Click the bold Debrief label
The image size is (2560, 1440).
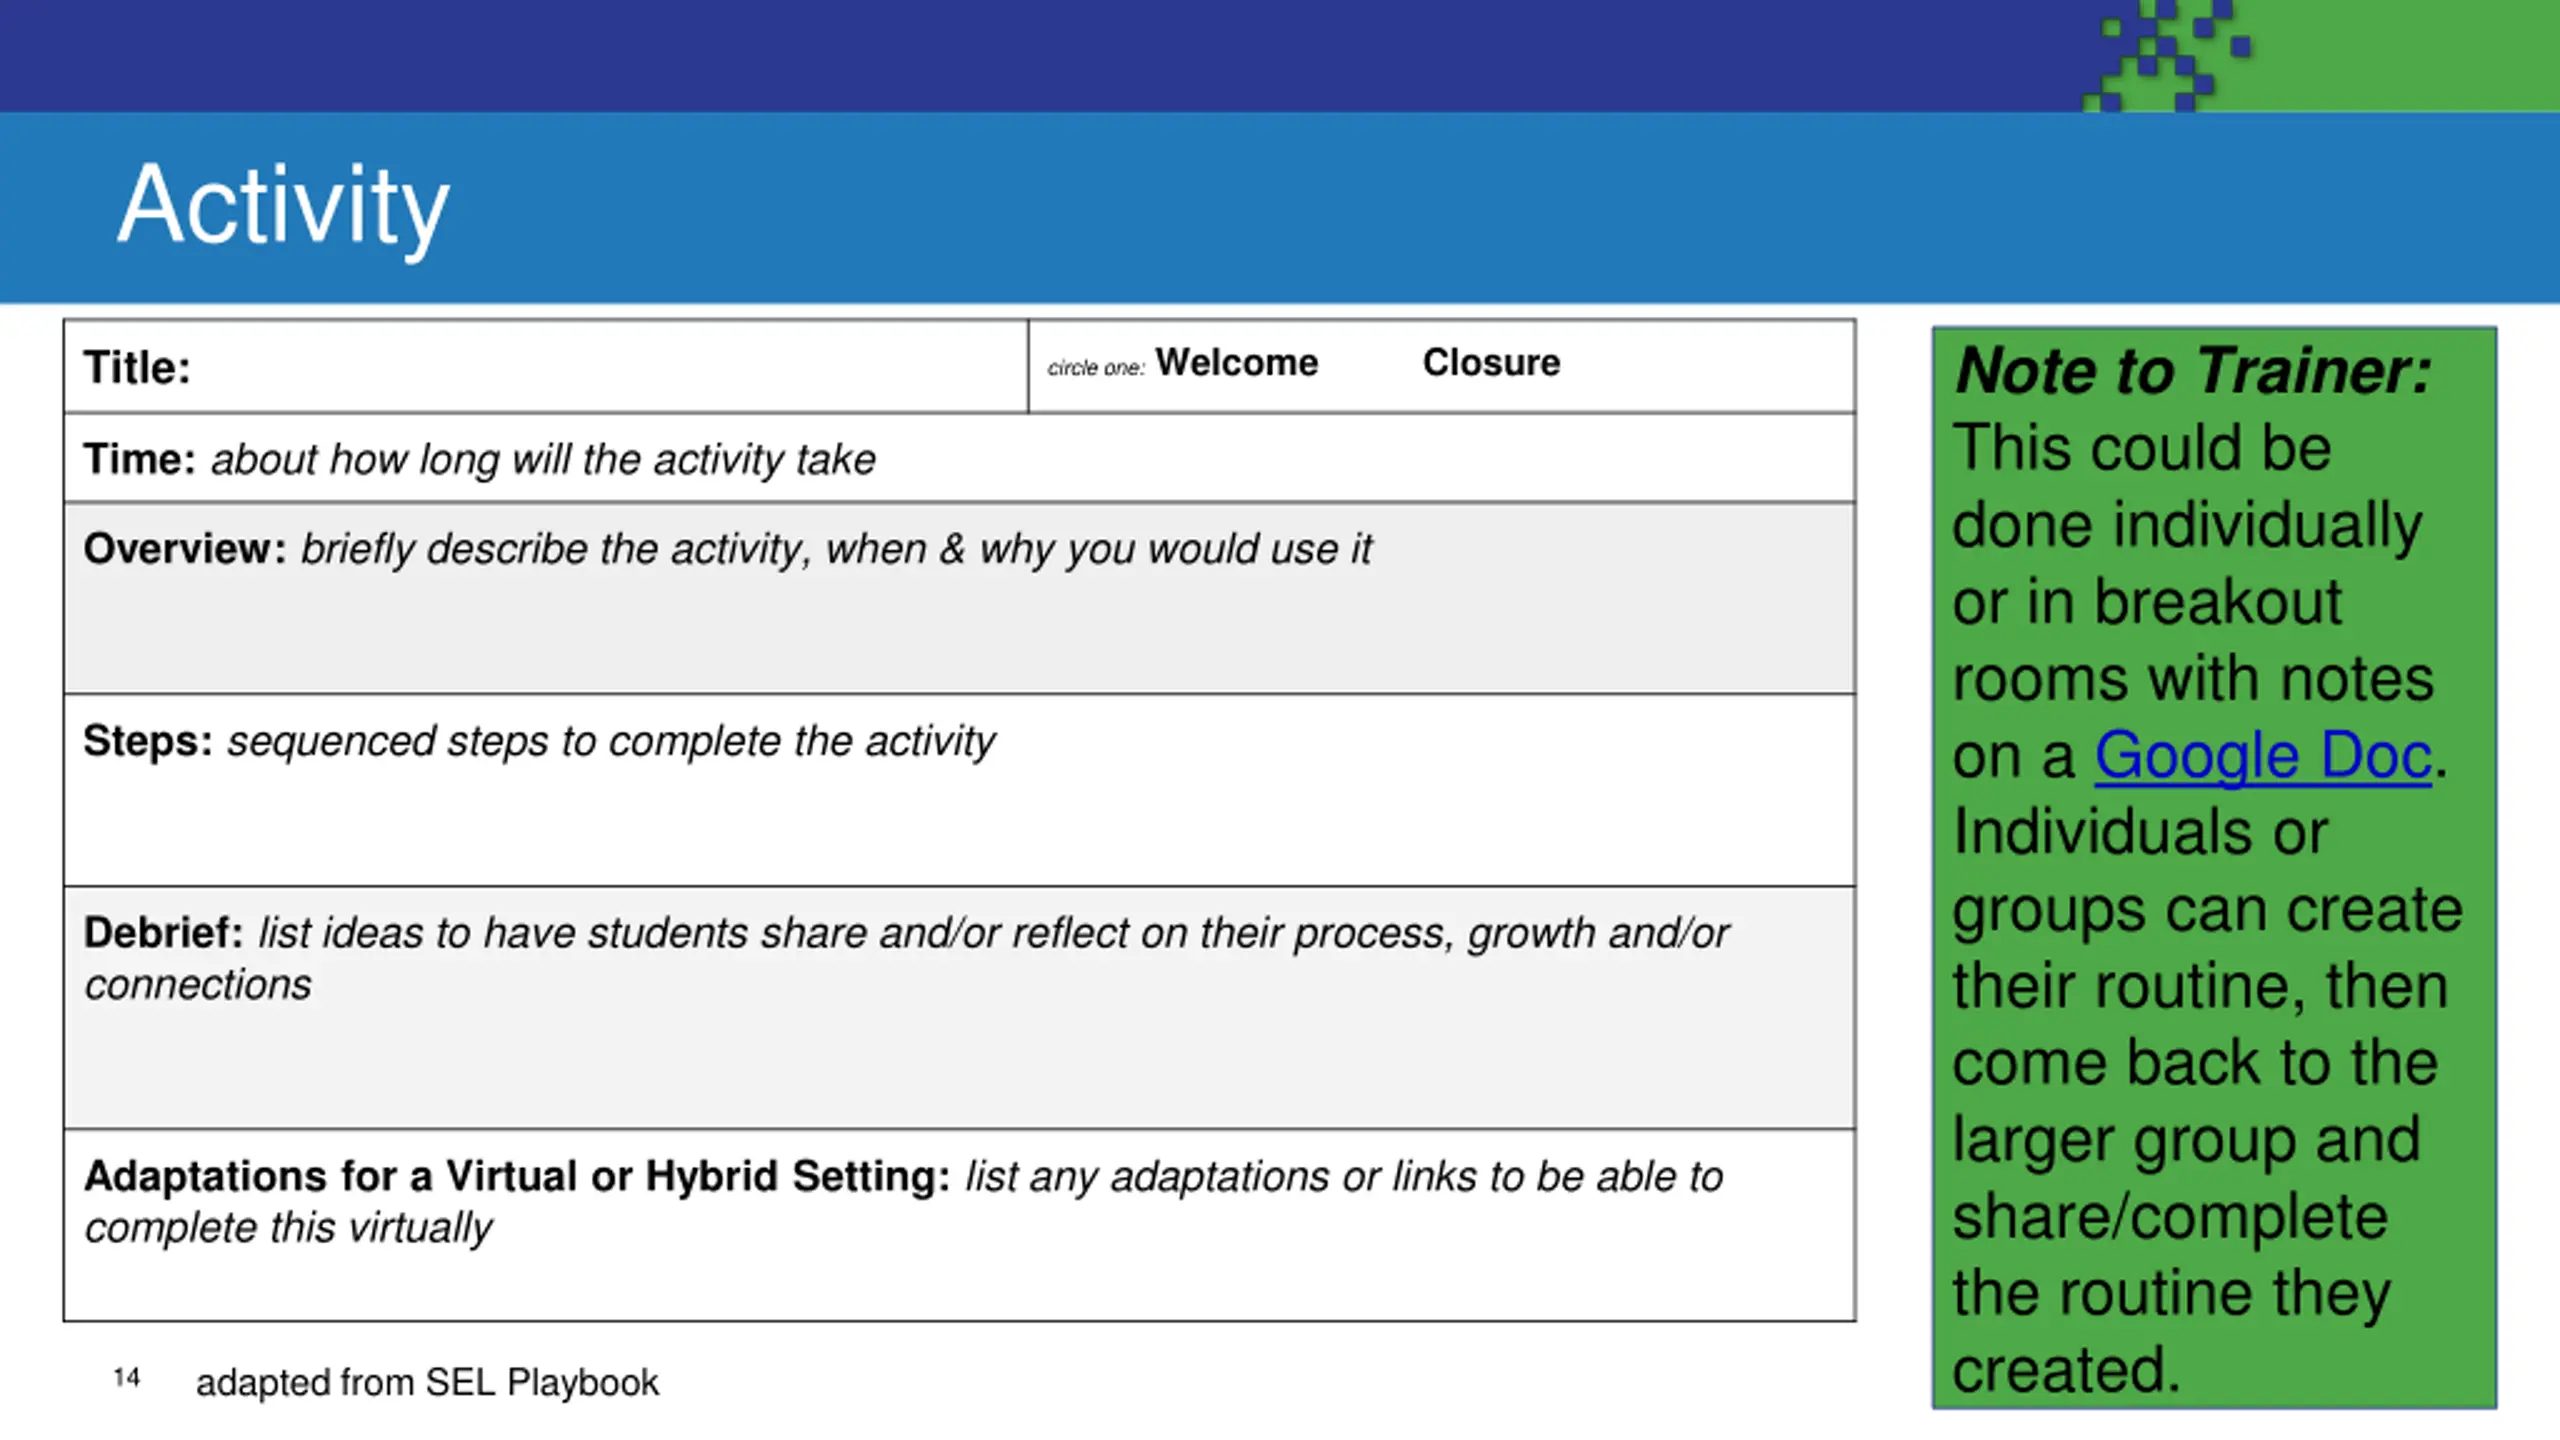tap(163, 933)
